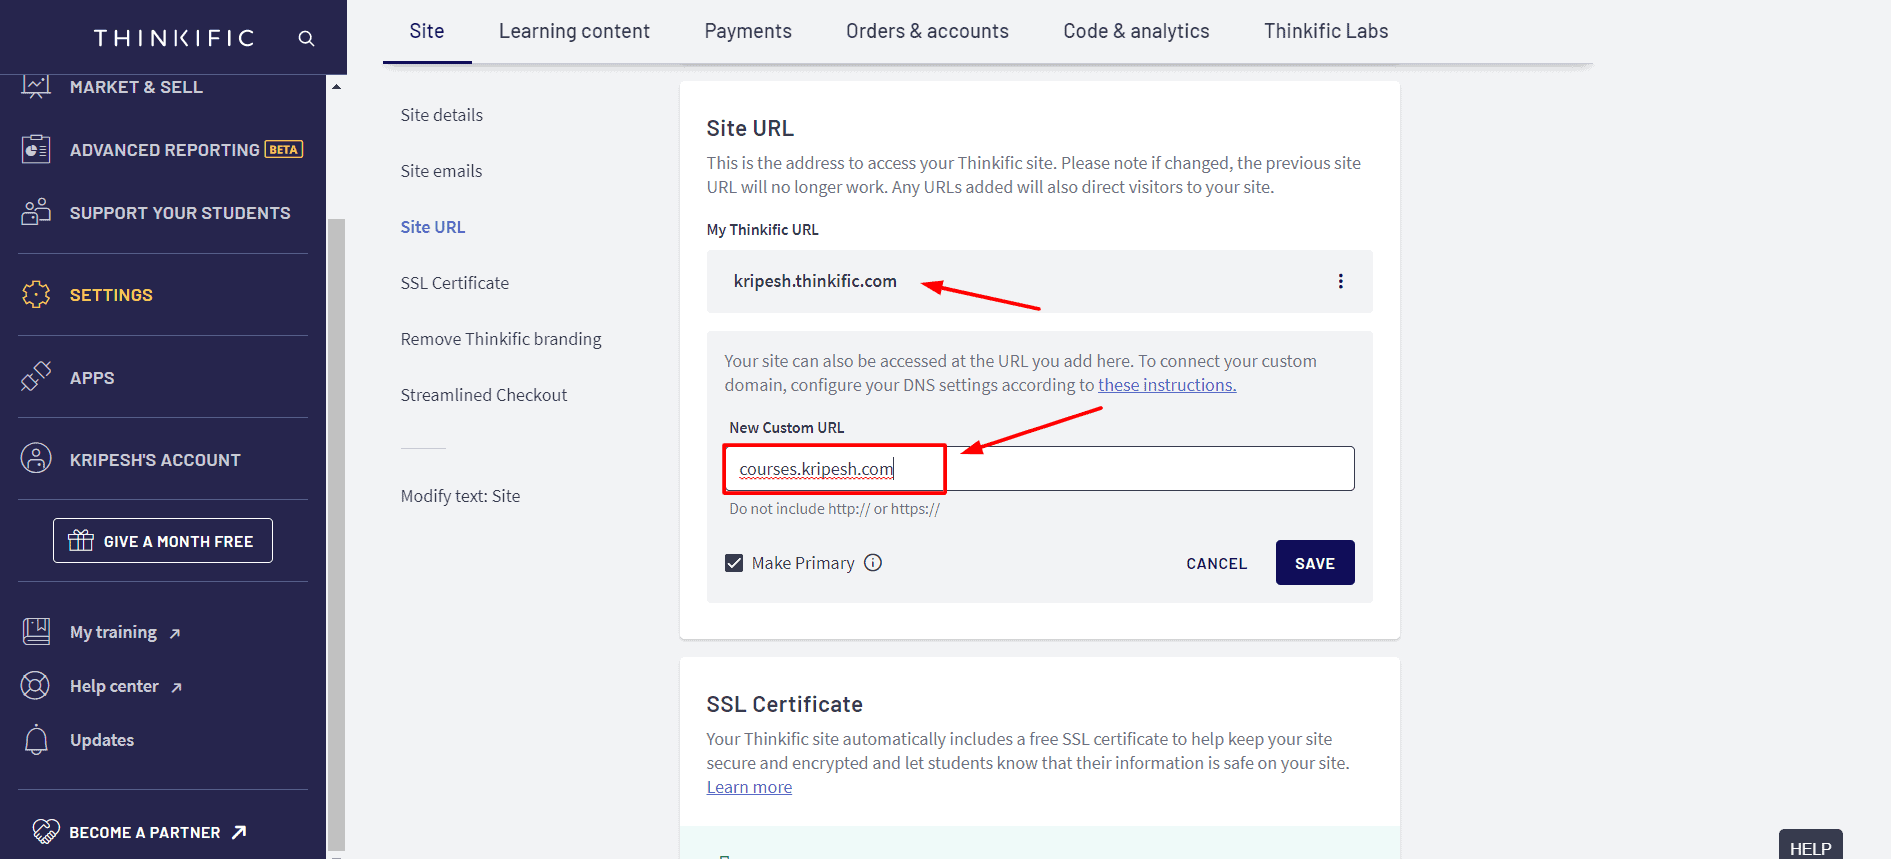Click Give a Month Free button
This screenshot has height=859, width=1891.
pyautogui.click(x=163, y=541)
